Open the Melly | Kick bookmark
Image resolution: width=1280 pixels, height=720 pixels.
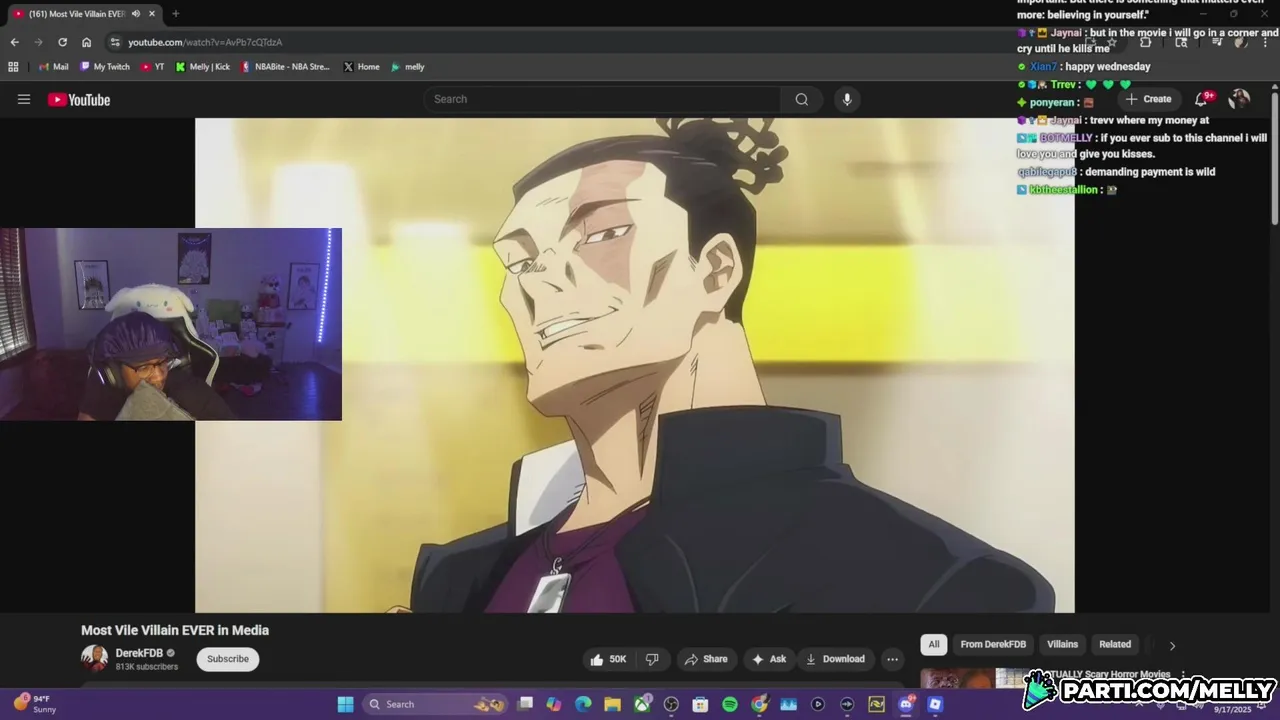pyautogui.click(x=203, y=67)
